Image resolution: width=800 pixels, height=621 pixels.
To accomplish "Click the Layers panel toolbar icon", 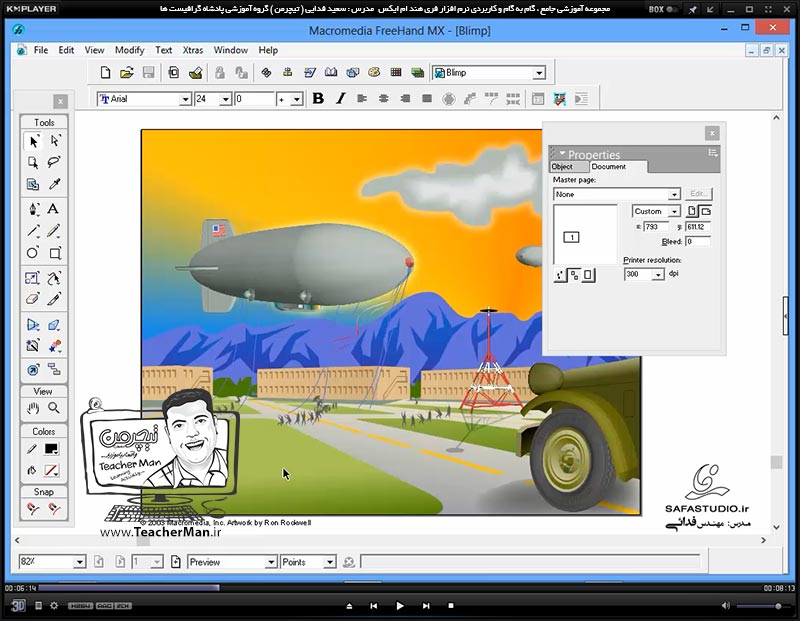I will point(417,72).
